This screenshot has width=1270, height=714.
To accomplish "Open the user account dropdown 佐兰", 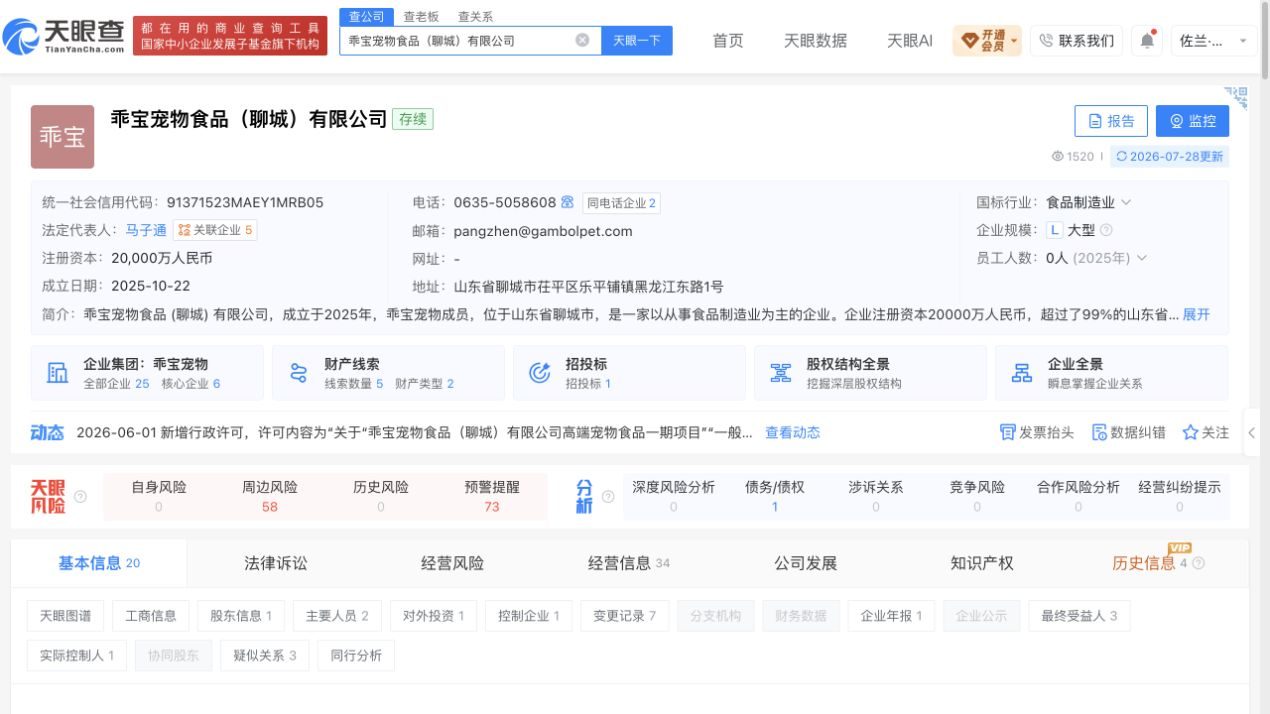I will click(x=1214, y=41).
